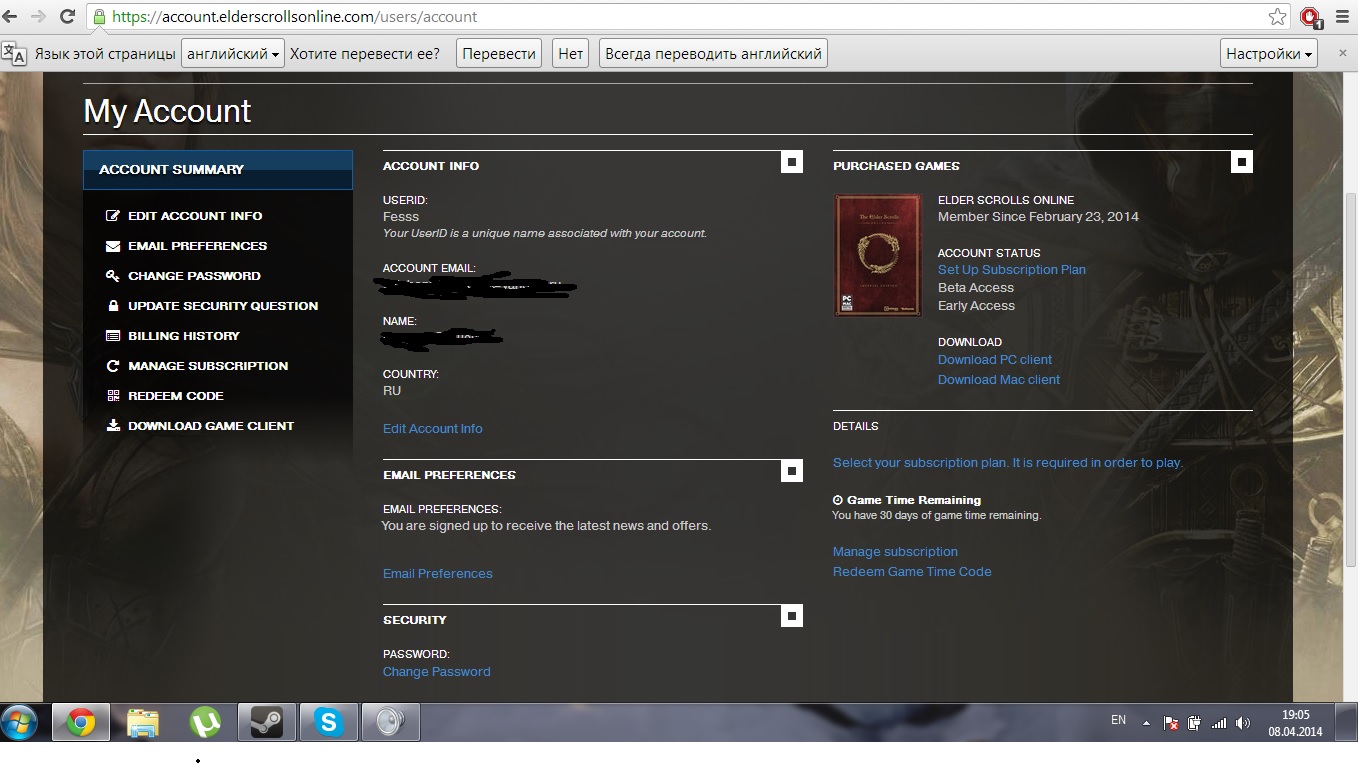This screenshot has height=768, width=1366.
Task: Click Set Up Subscription Plan link
Action: pyautogui.click(x=1012, y=269)
